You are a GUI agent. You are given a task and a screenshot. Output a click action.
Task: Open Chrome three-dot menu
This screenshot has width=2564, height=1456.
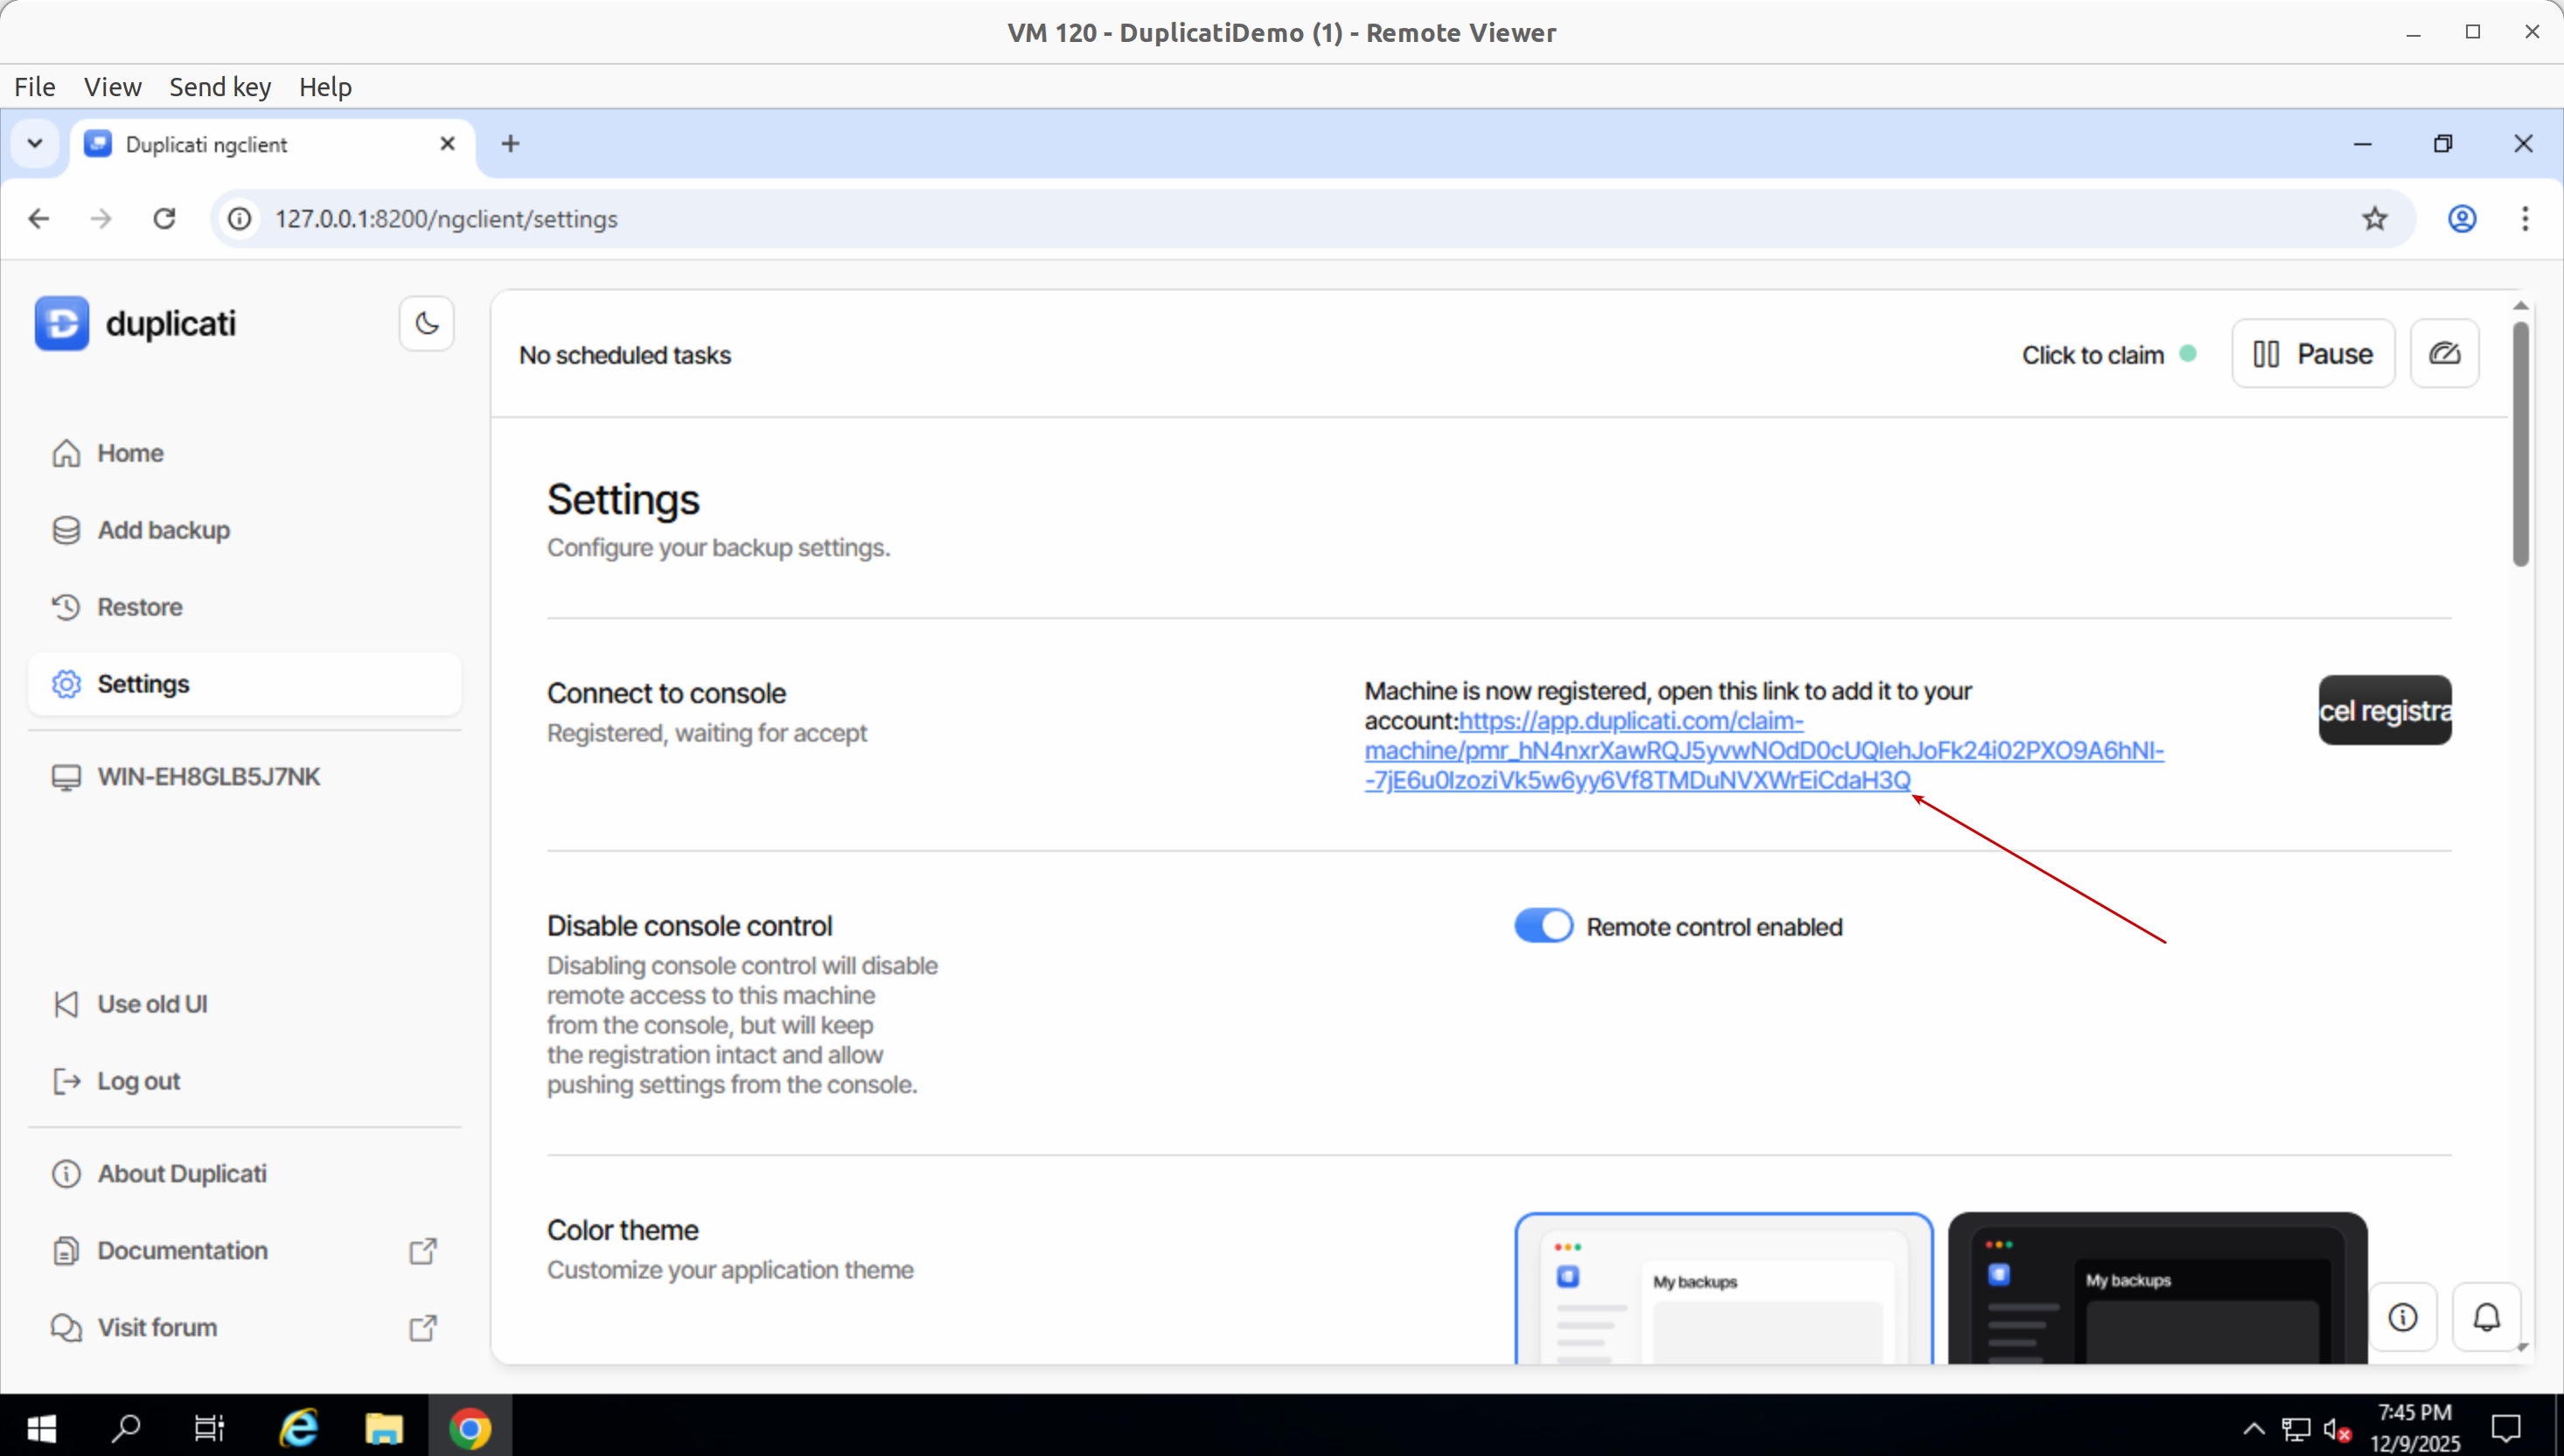coord(2525,218)
